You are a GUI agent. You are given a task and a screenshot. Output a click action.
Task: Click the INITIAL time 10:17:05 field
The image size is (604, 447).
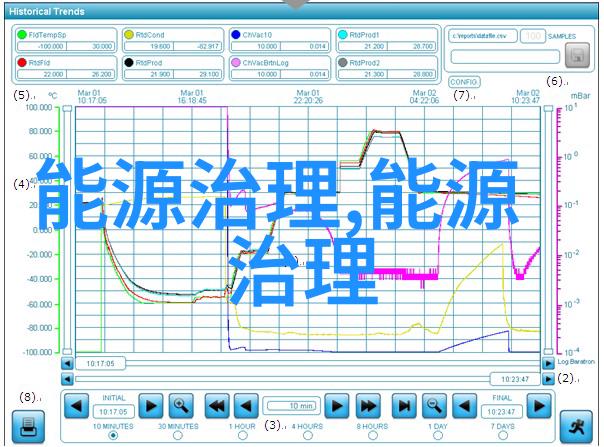click(113, 412)
